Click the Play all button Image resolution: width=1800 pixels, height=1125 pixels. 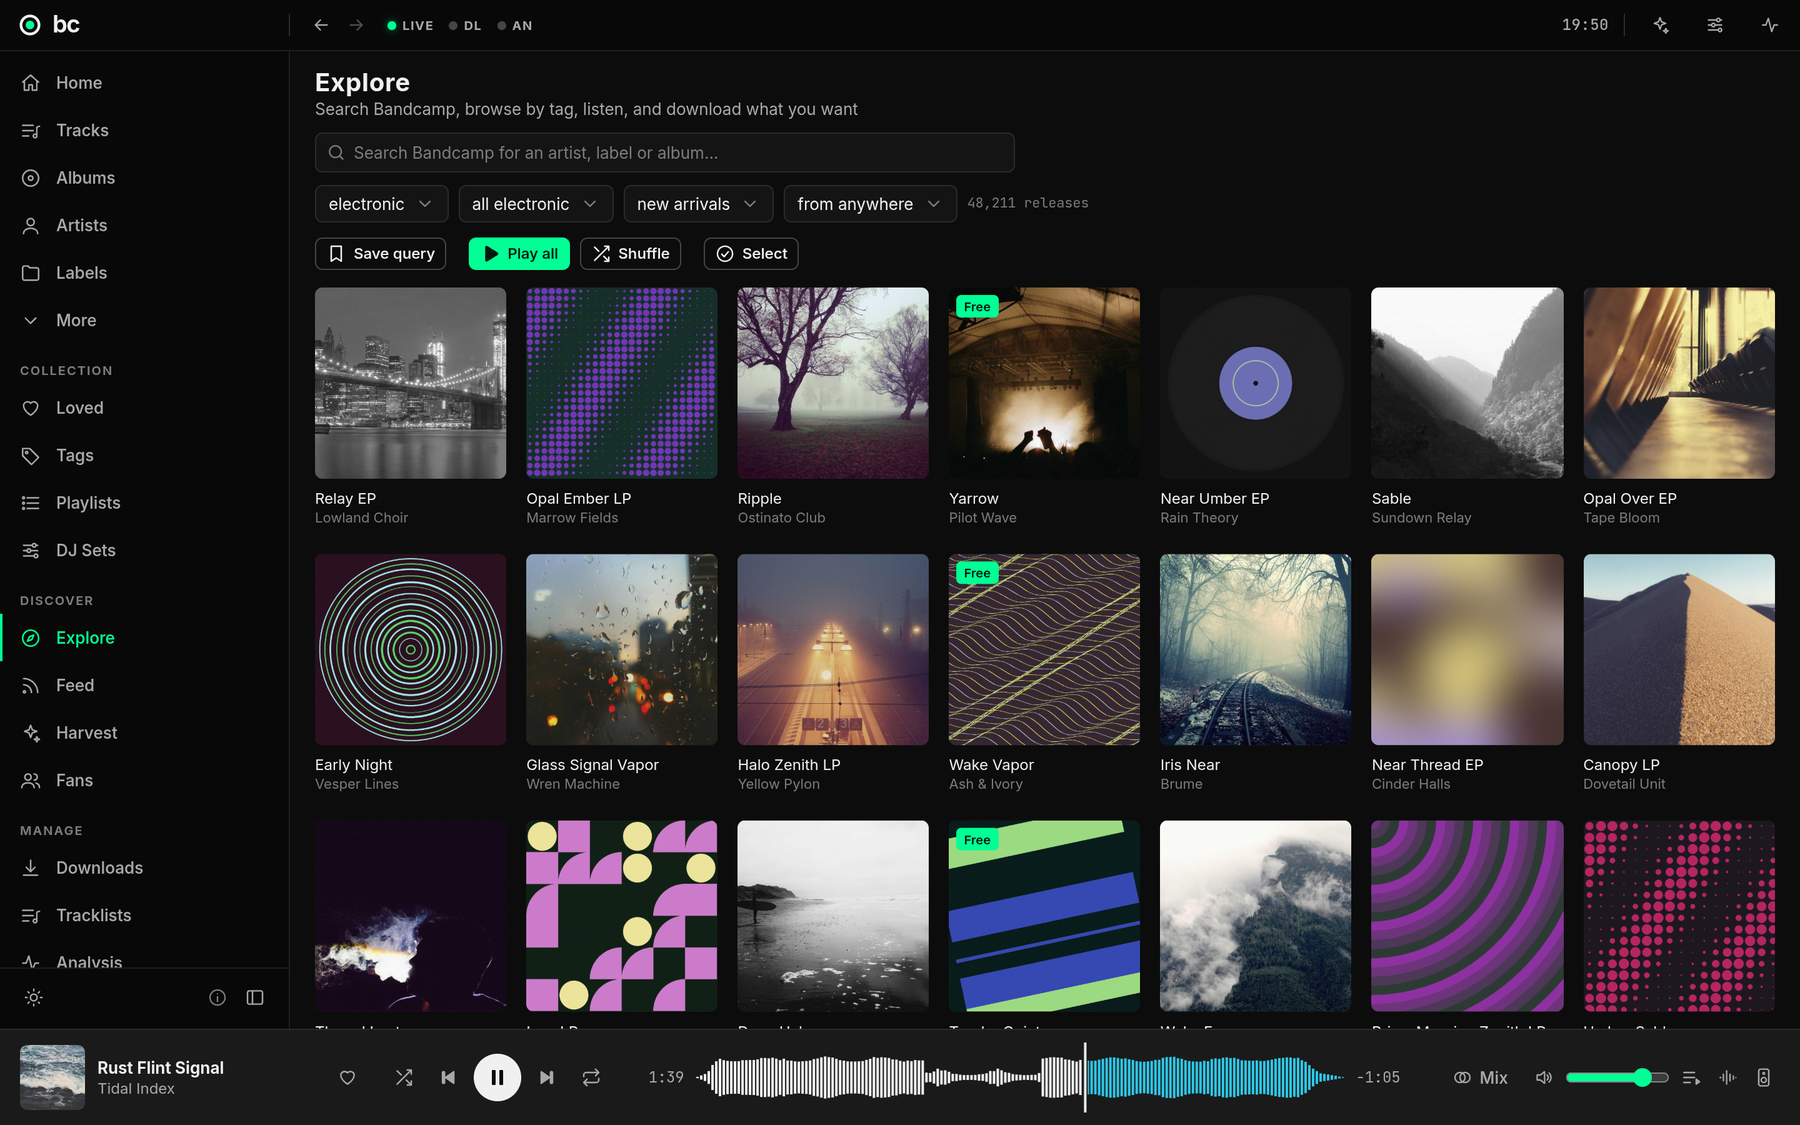[519, 253]
